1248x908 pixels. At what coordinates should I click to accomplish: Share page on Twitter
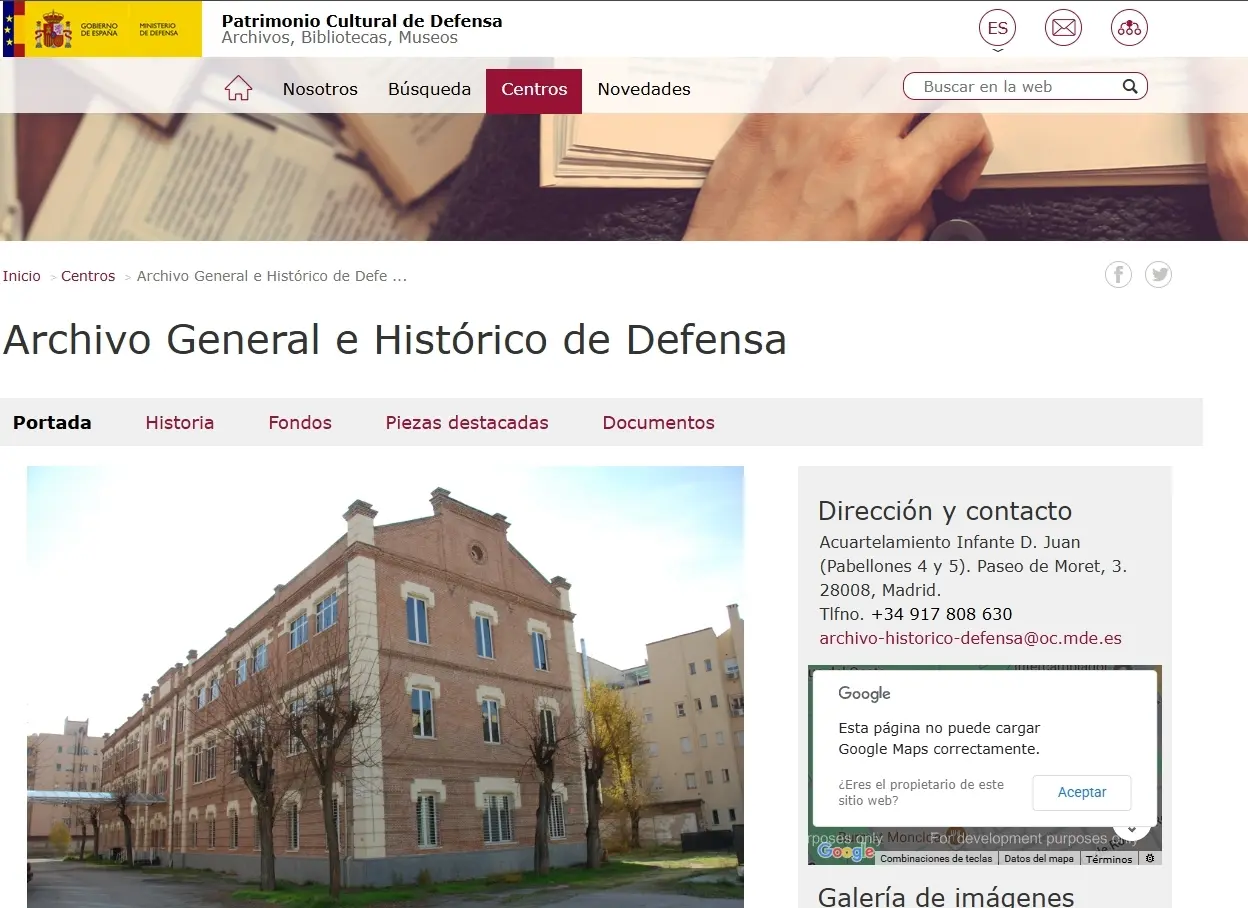pyautogui.click(x=1158, y=274)
